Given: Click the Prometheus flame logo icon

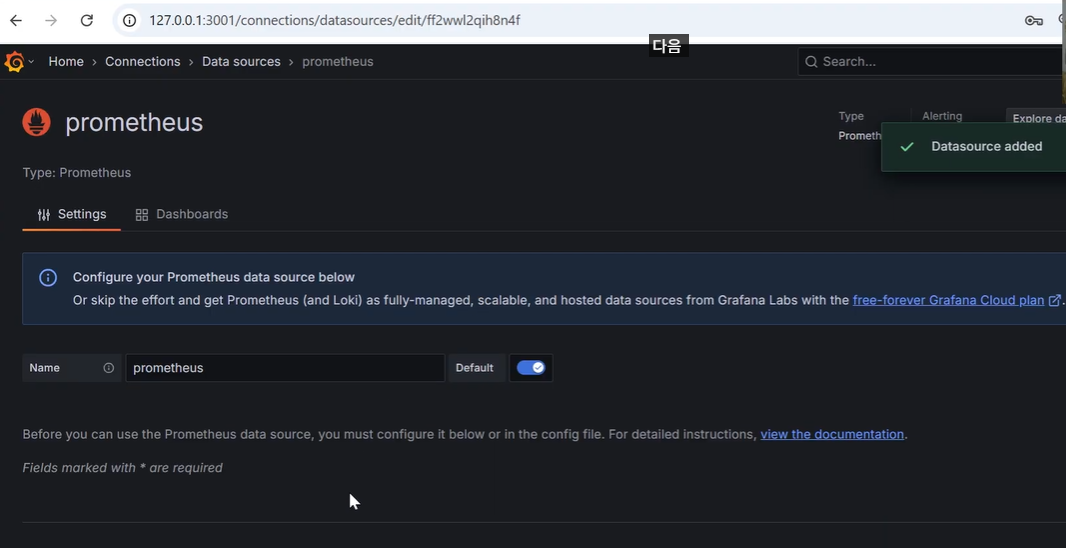Looking at the screenshot, I should pos(37,122).
